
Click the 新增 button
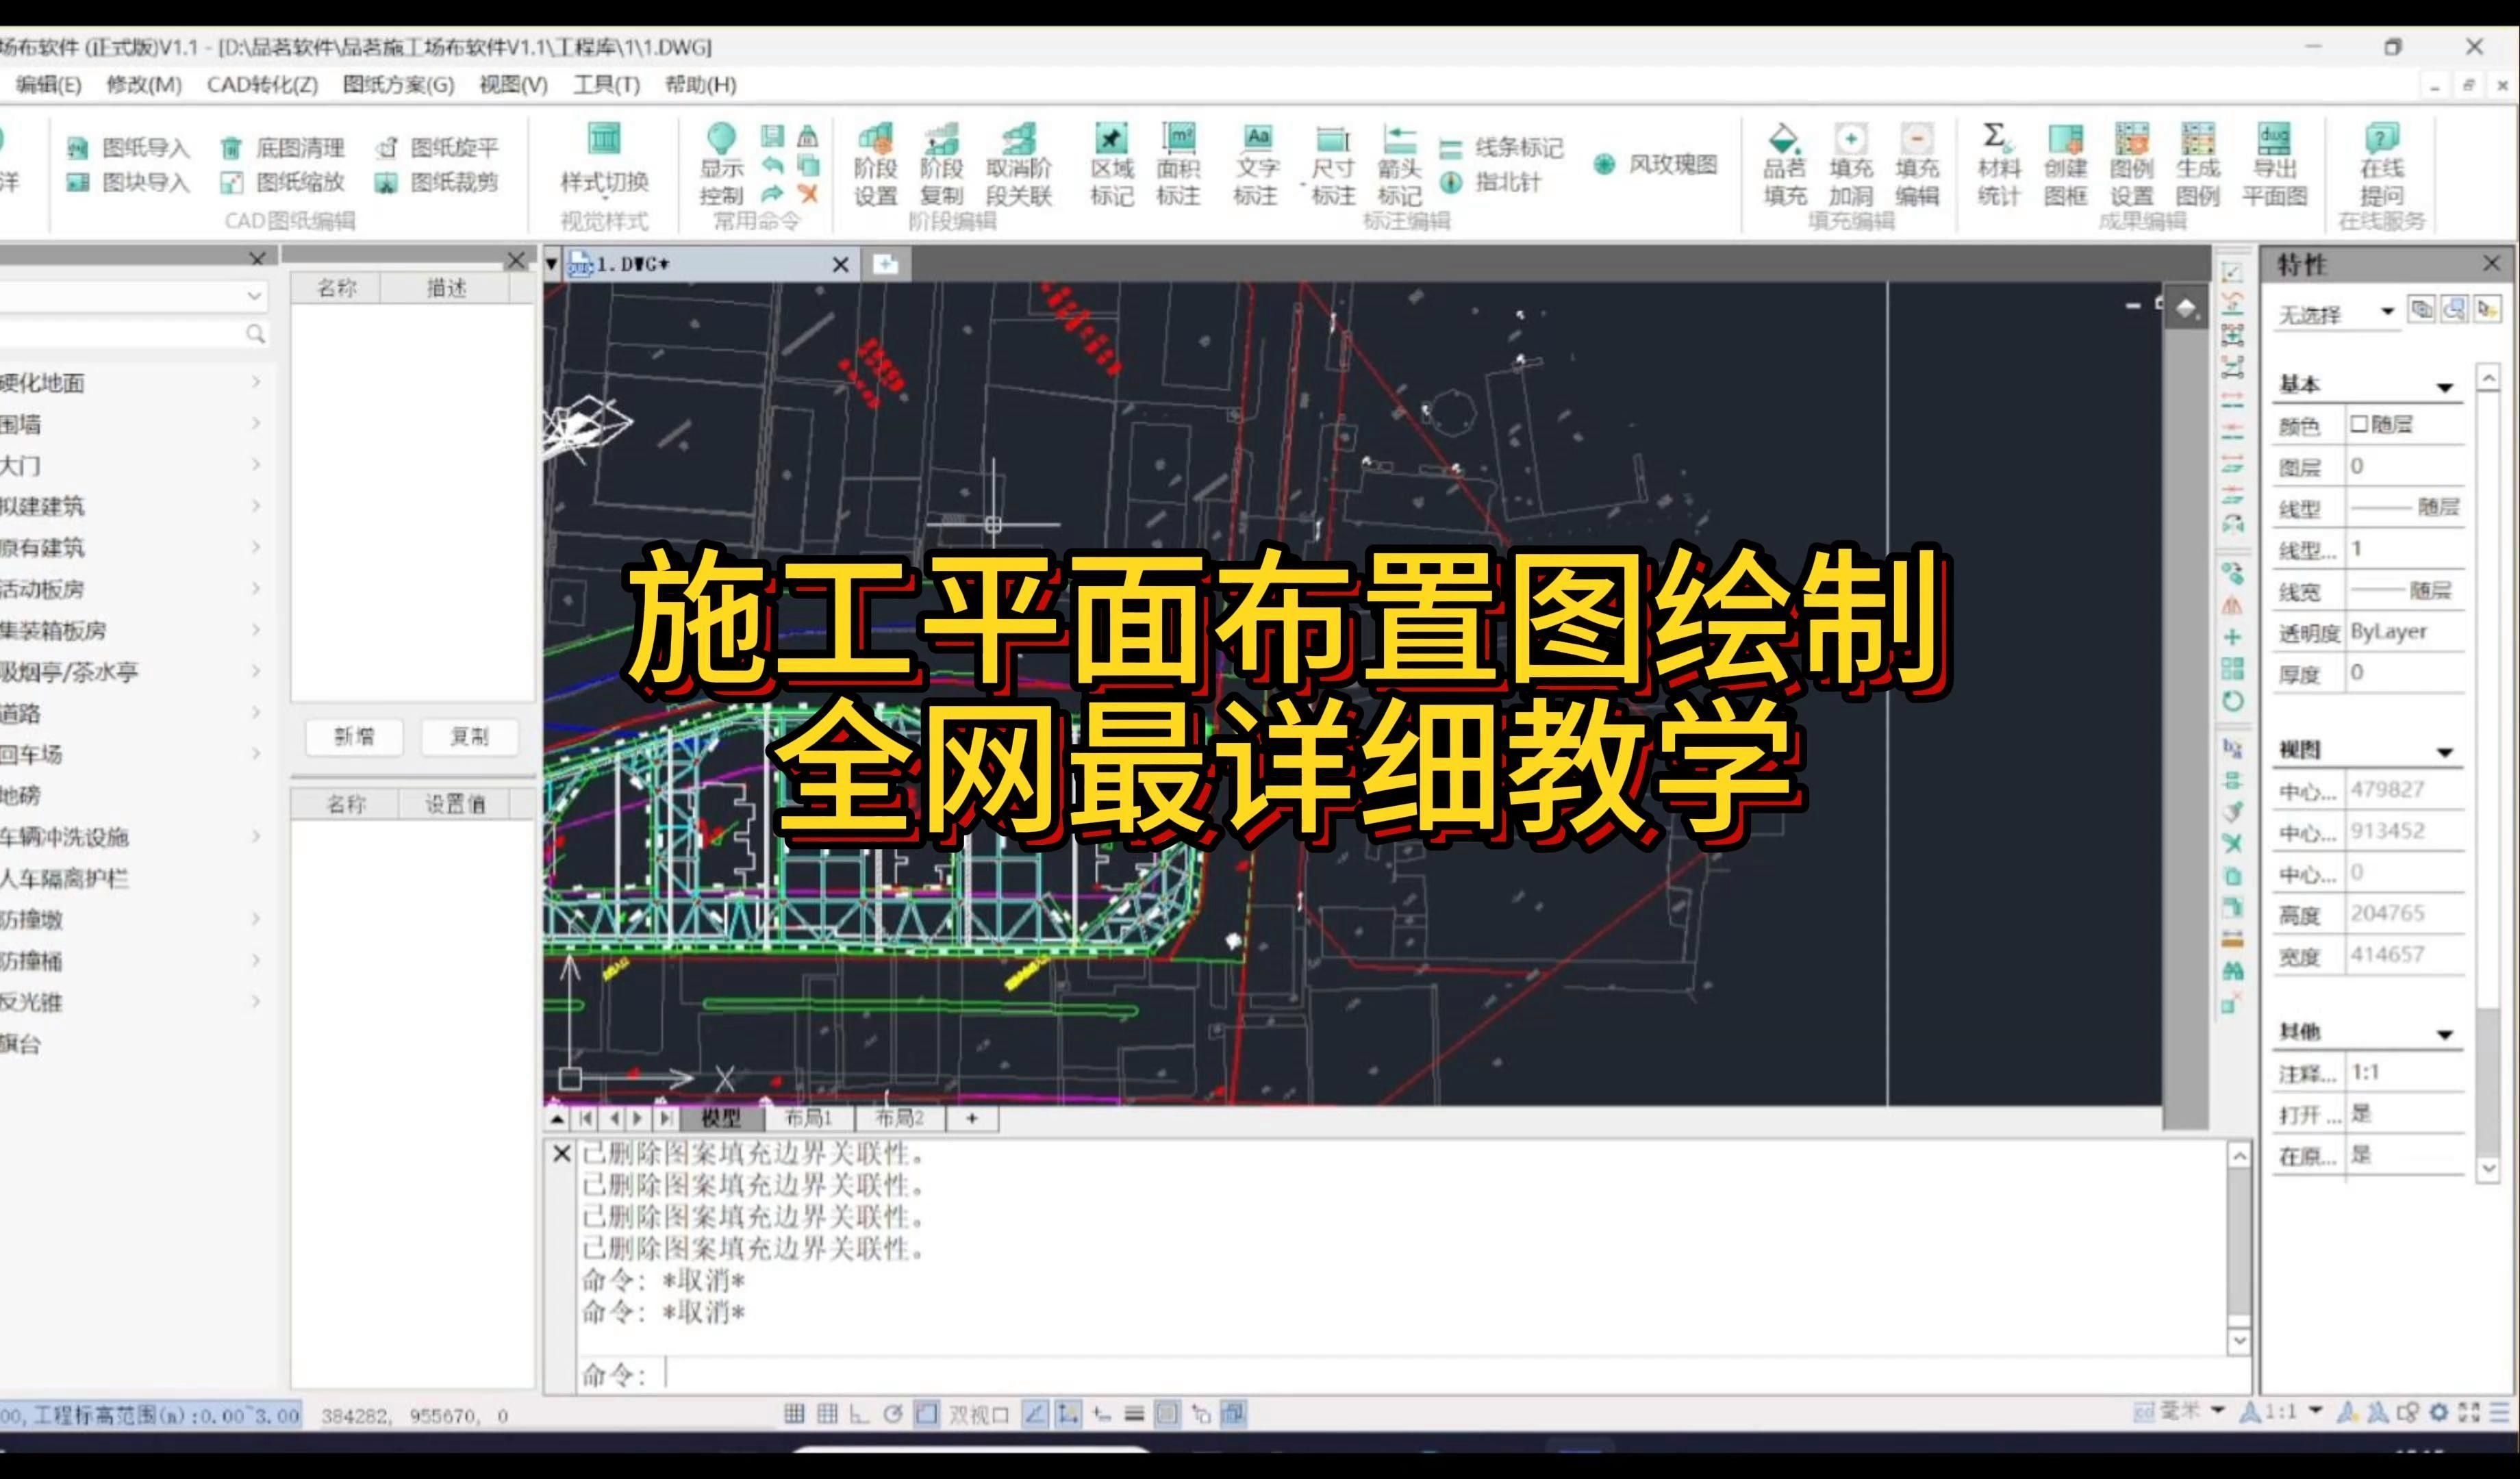coord(355,737)
